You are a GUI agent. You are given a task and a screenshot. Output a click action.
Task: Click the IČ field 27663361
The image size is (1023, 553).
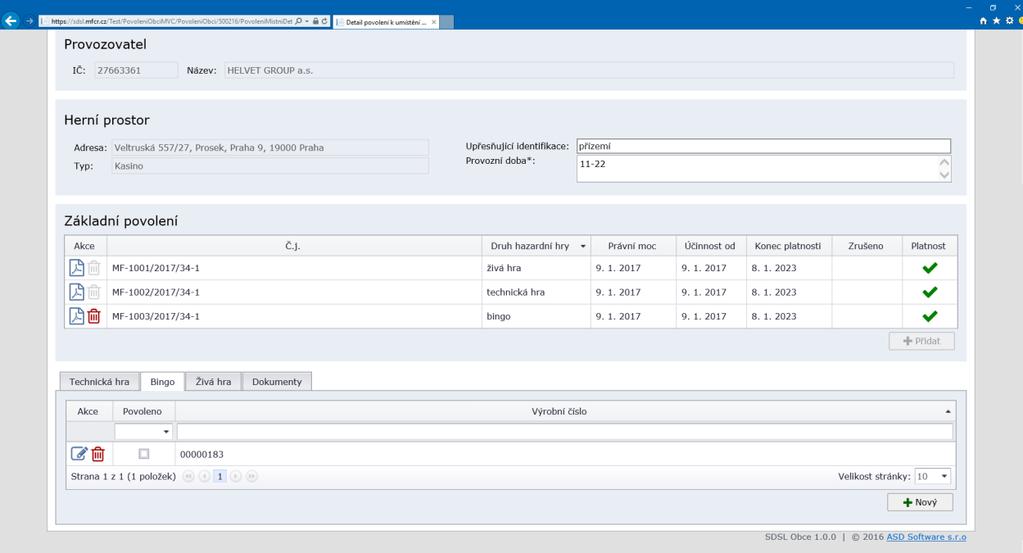(x=136, y=70)
